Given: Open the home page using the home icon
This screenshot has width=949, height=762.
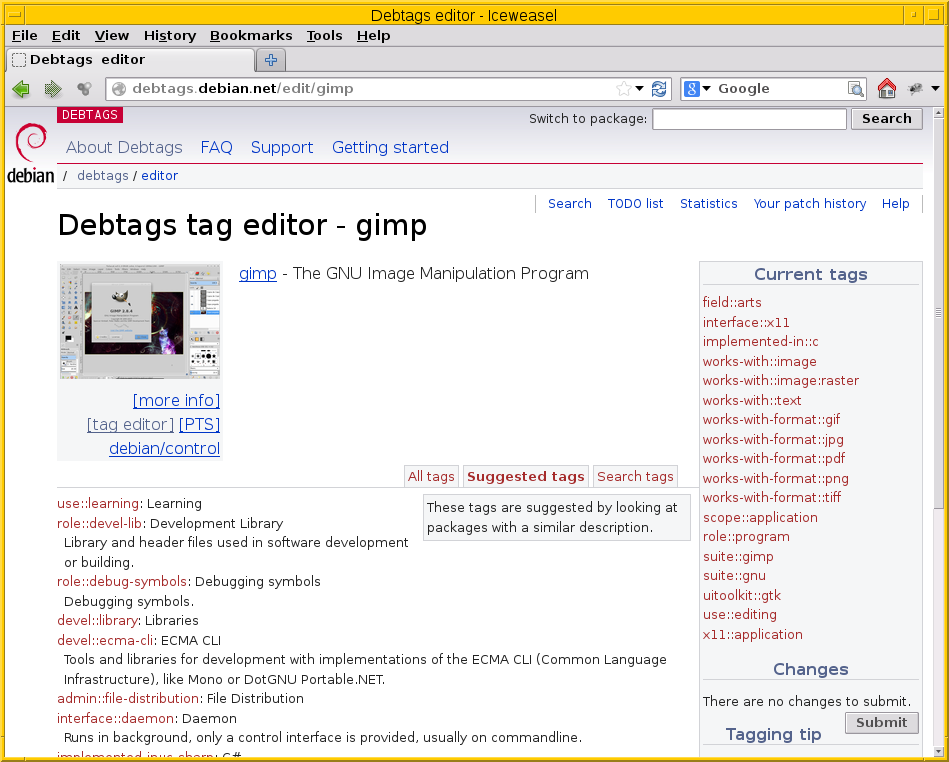Looking at the screenshot, I should point(886,88).
